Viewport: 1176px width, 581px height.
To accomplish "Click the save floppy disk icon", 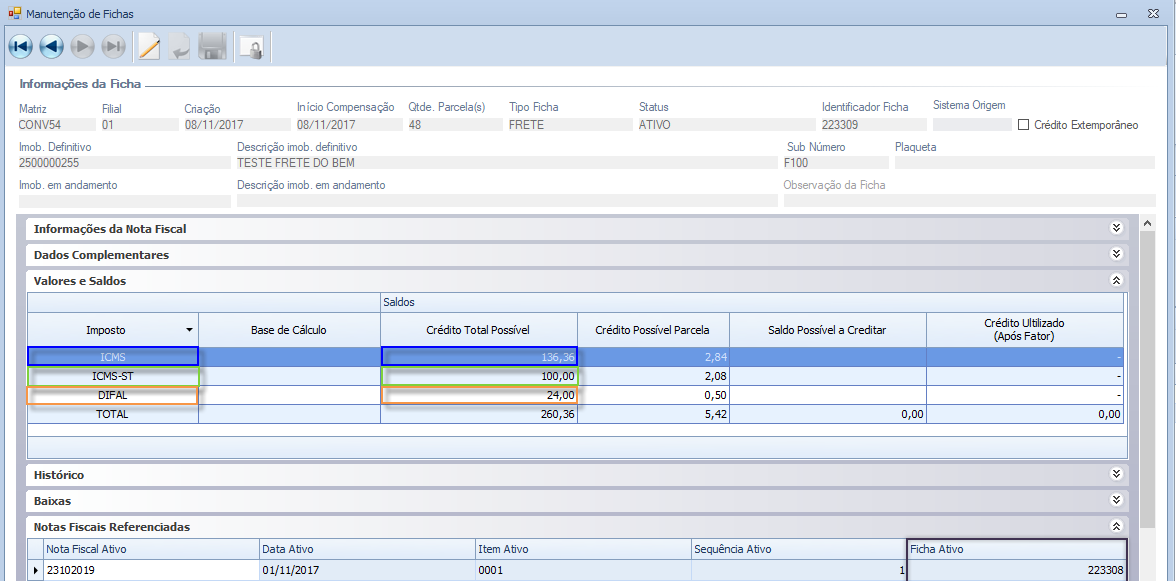I will [212, 47].
